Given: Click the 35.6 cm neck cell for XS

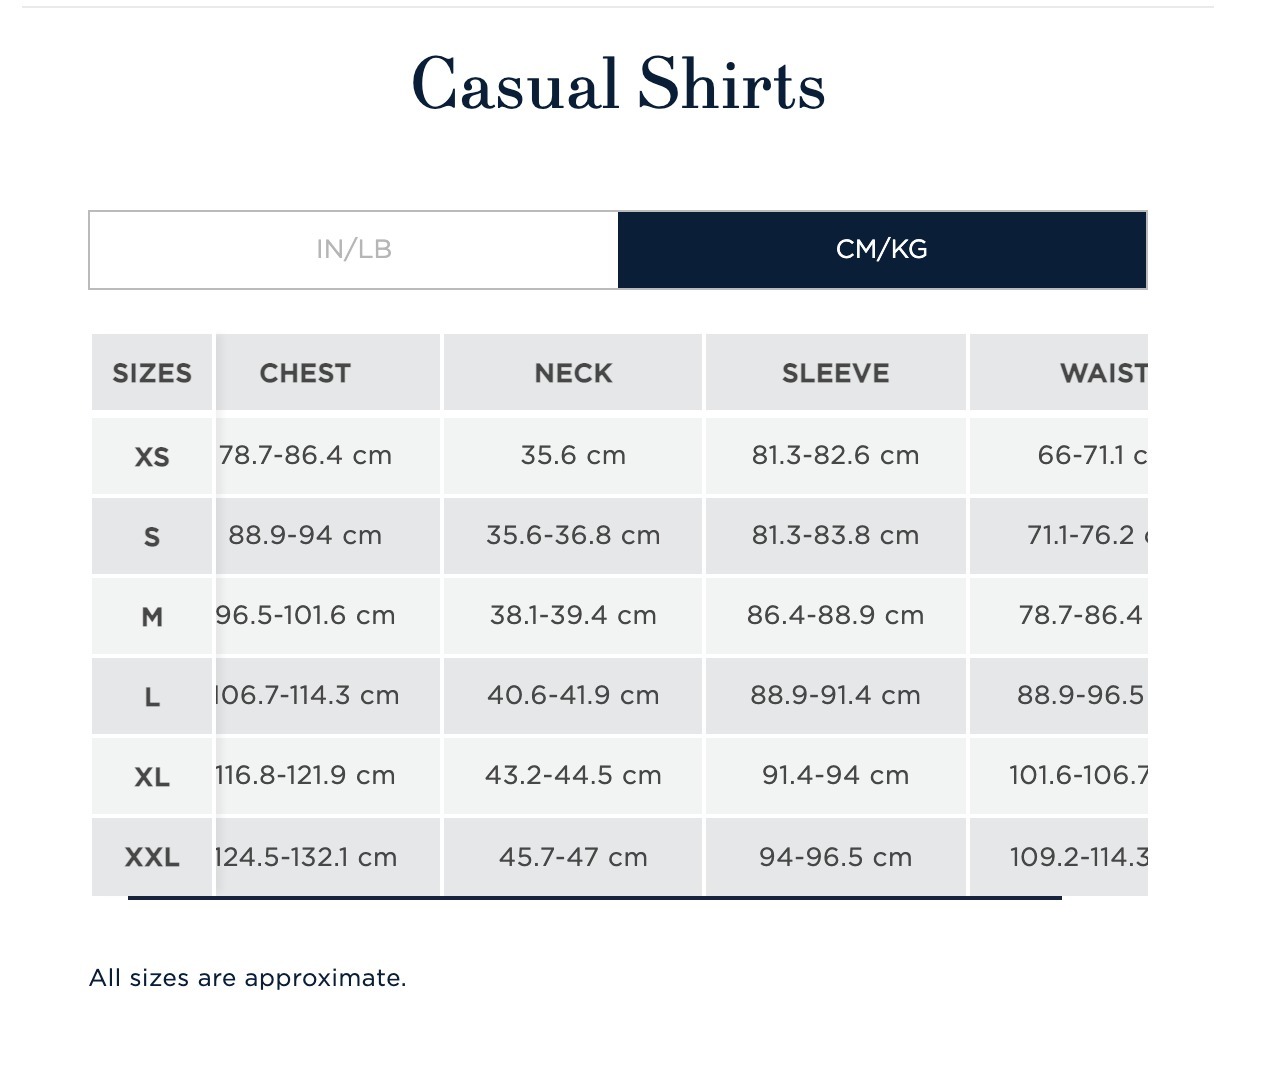Looking at the screenshot, I should click(573, 456).
